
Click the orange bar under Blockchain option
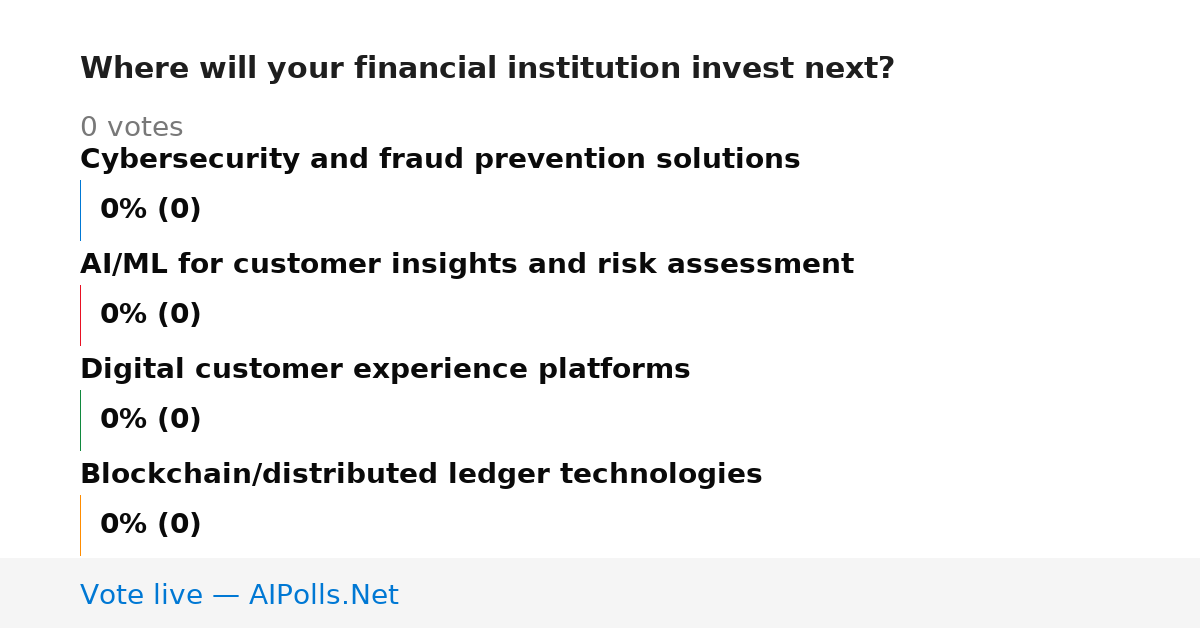[x=80, y=525]
